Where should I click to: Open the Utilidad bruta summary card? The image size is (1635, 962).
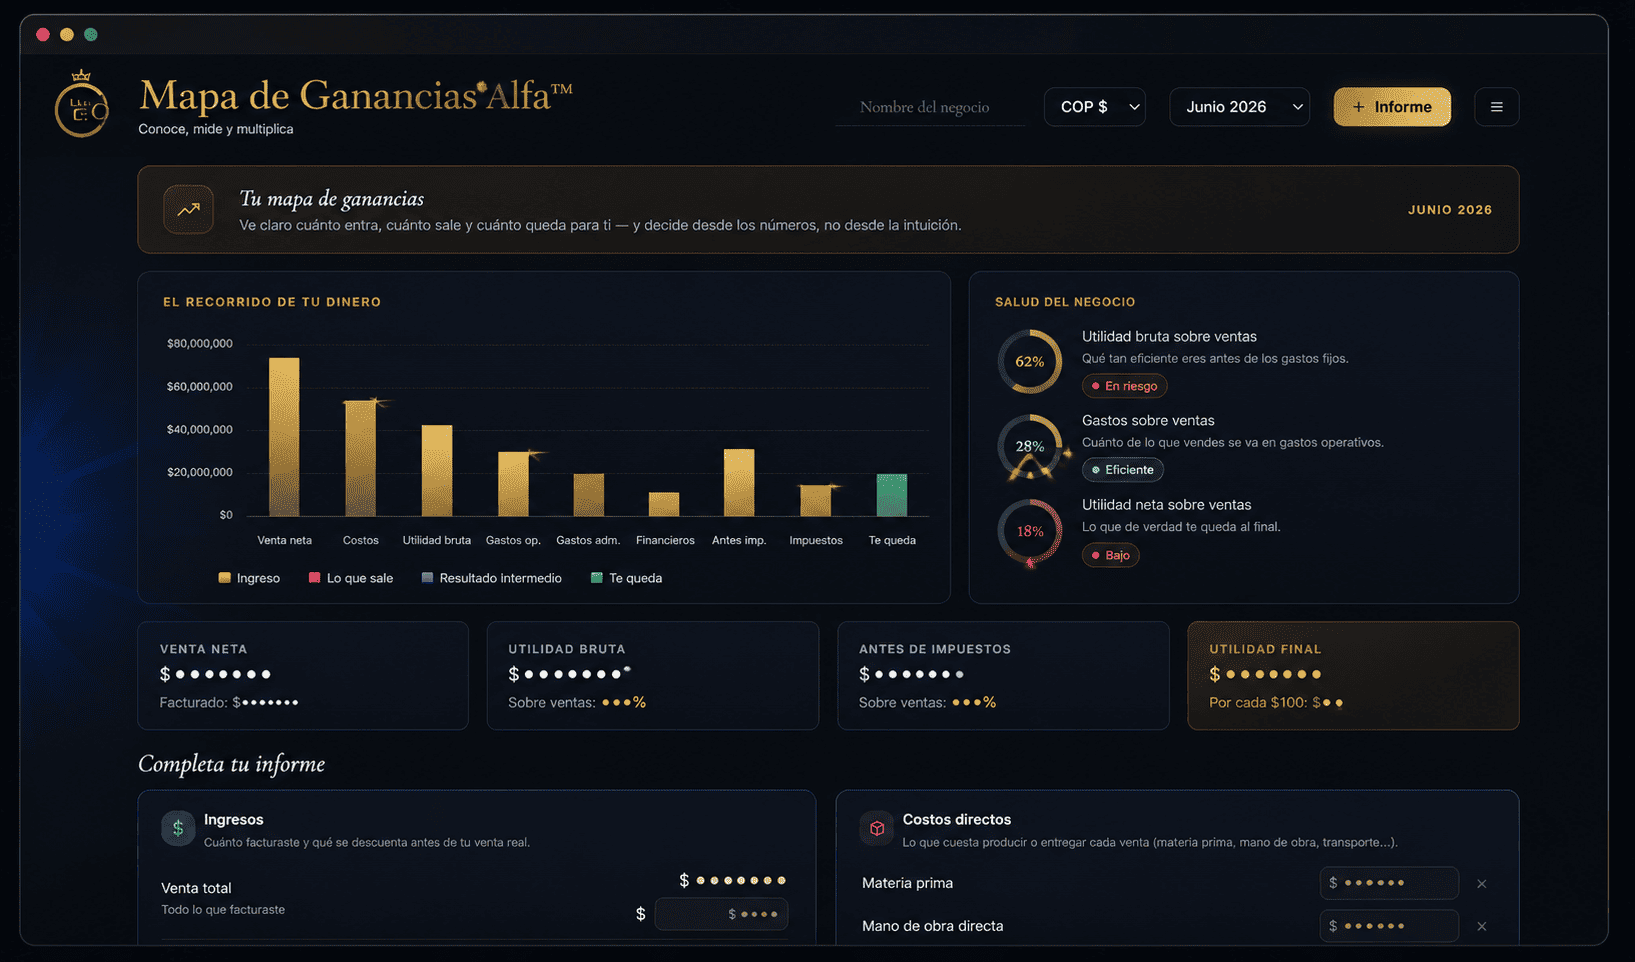tap(653, 676)
